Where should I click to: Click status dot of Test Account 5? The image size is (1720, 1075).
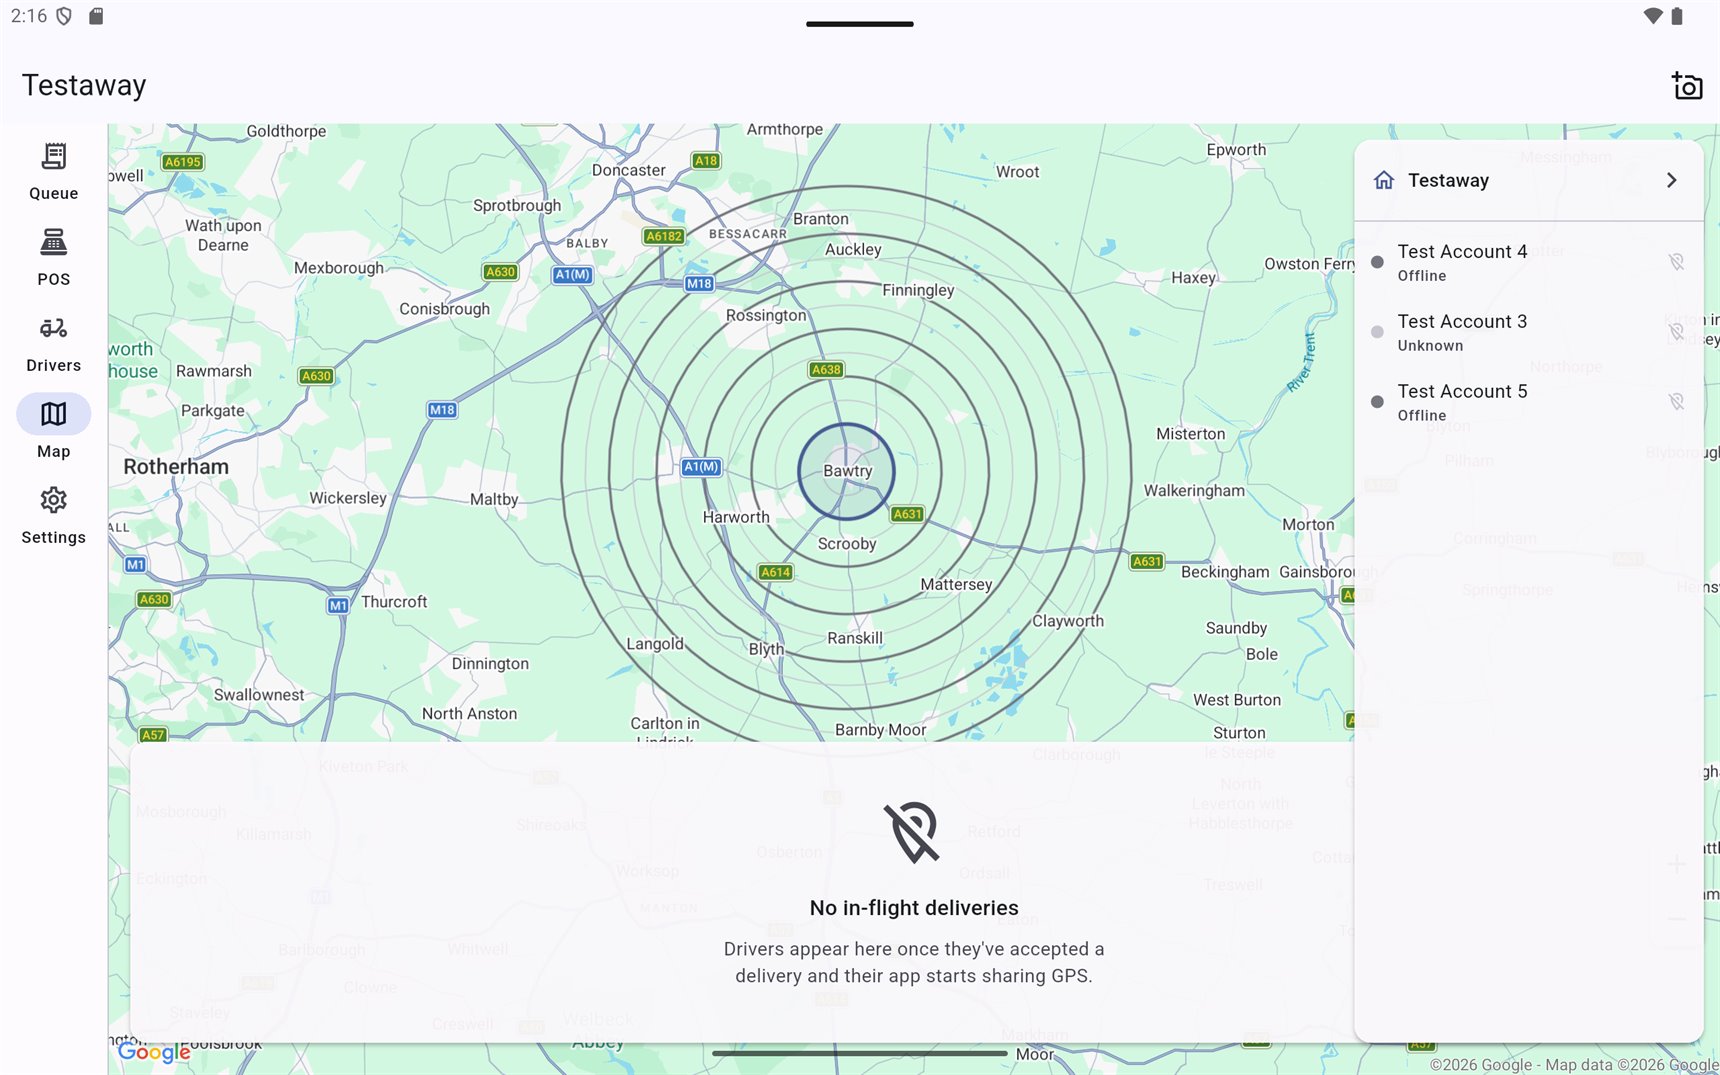coord(1377,402)
